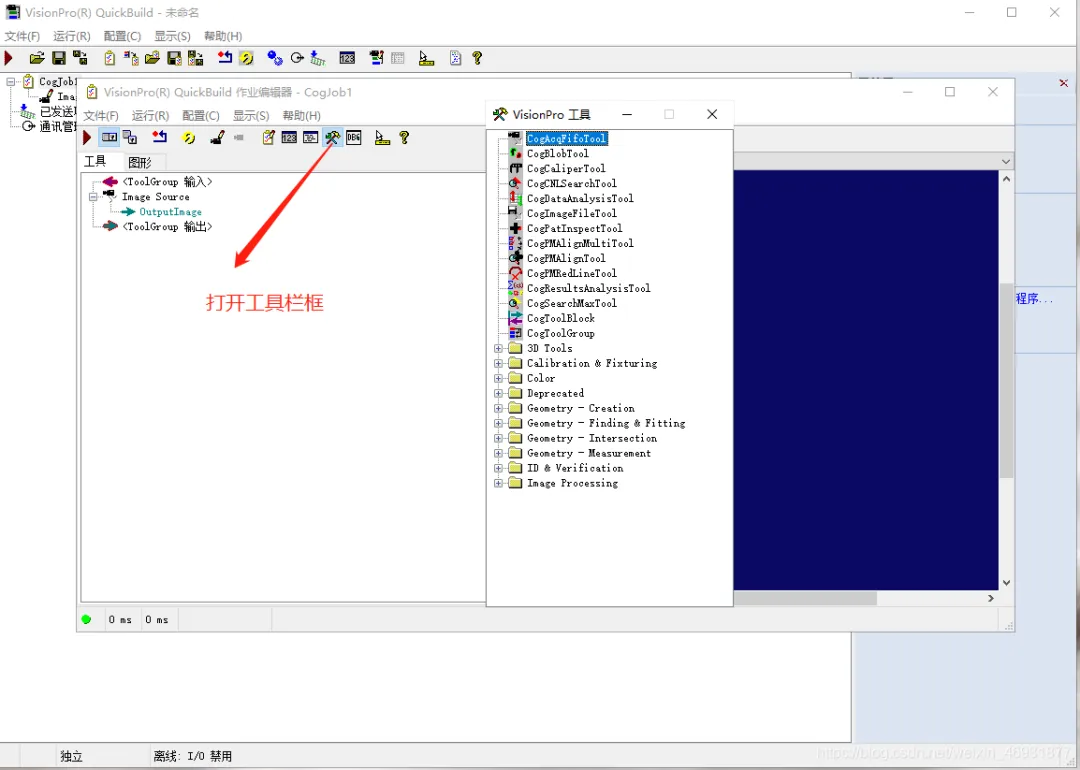This screenshot has height=770, width=1080.
Task: Click the reset statistics icon in main toolbar
Action: pos(225,58)
